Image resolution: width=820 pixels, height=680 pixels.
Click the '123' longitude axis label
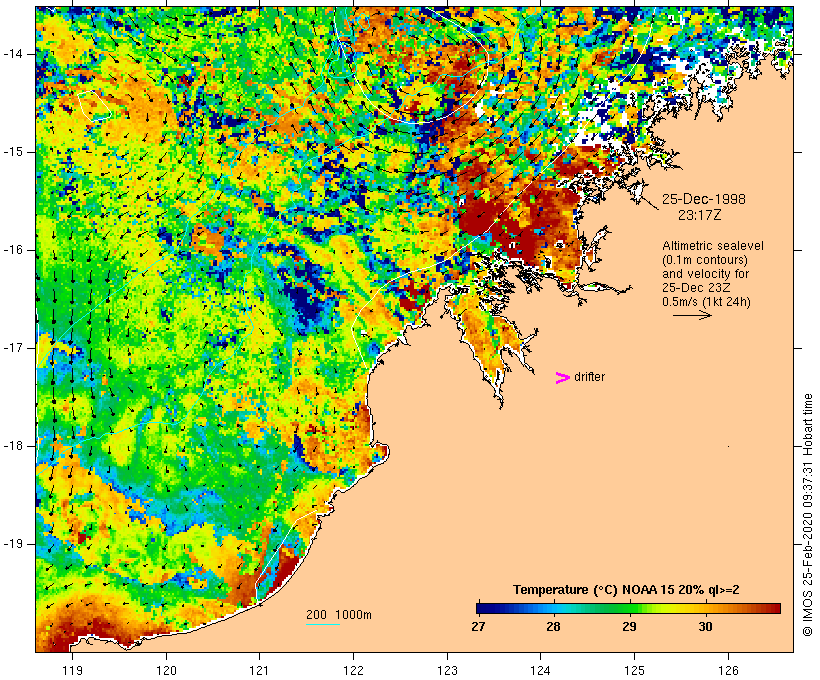pyautogui.click(x=447, y=670)
